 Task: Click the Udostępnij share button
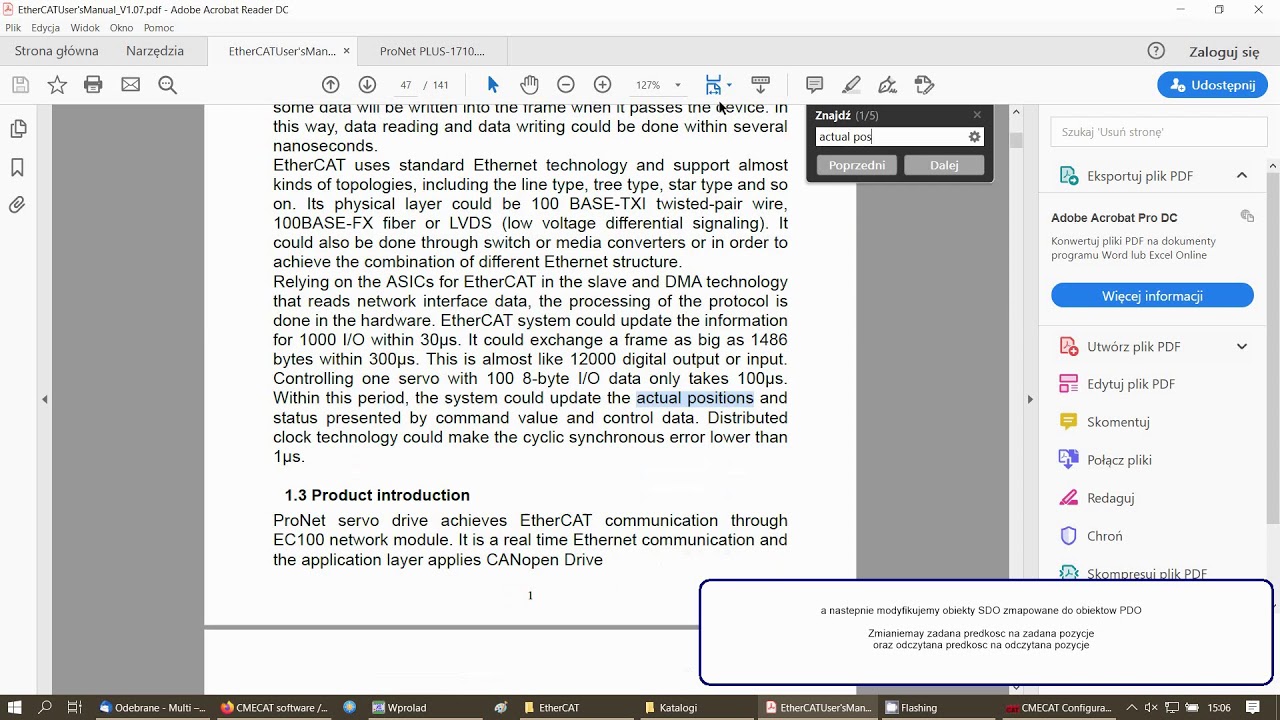click(1212, 85)
